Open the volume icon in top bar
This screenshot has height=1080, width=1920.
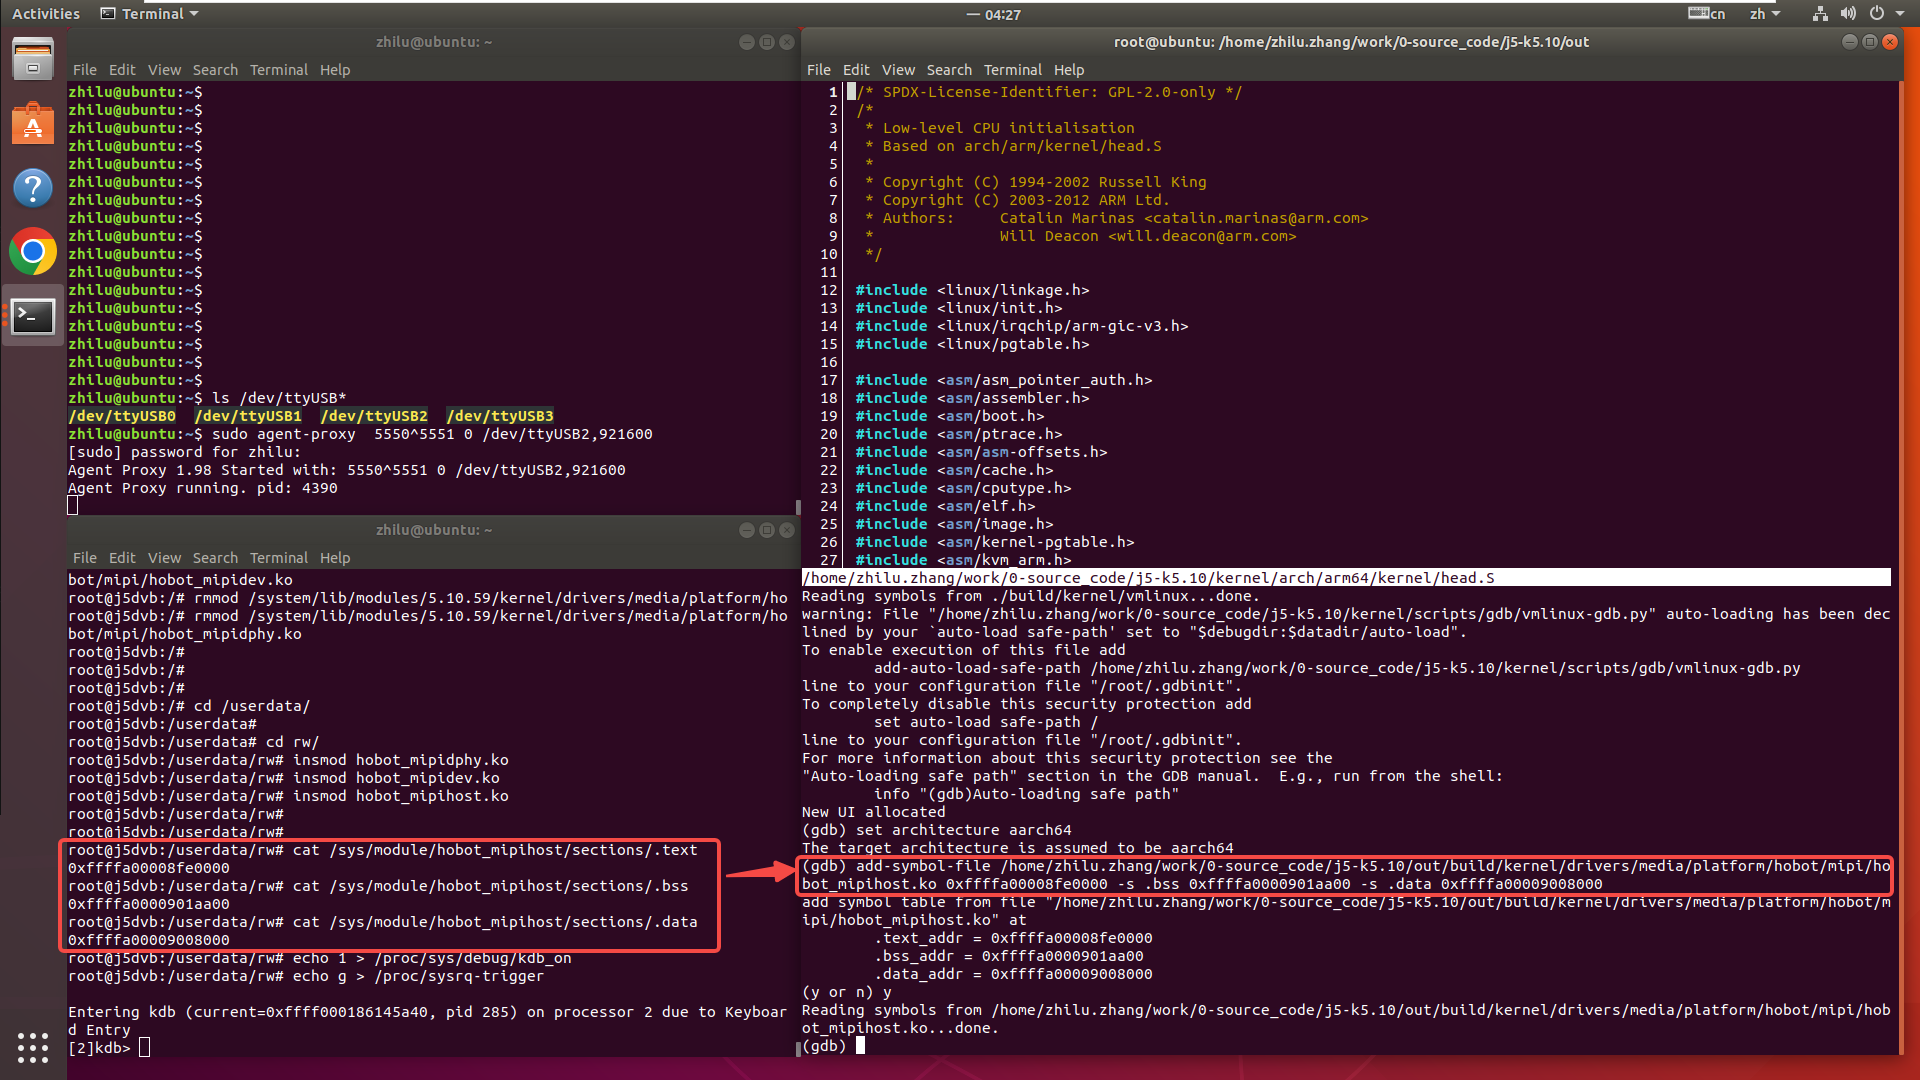tap(1848, 14)
